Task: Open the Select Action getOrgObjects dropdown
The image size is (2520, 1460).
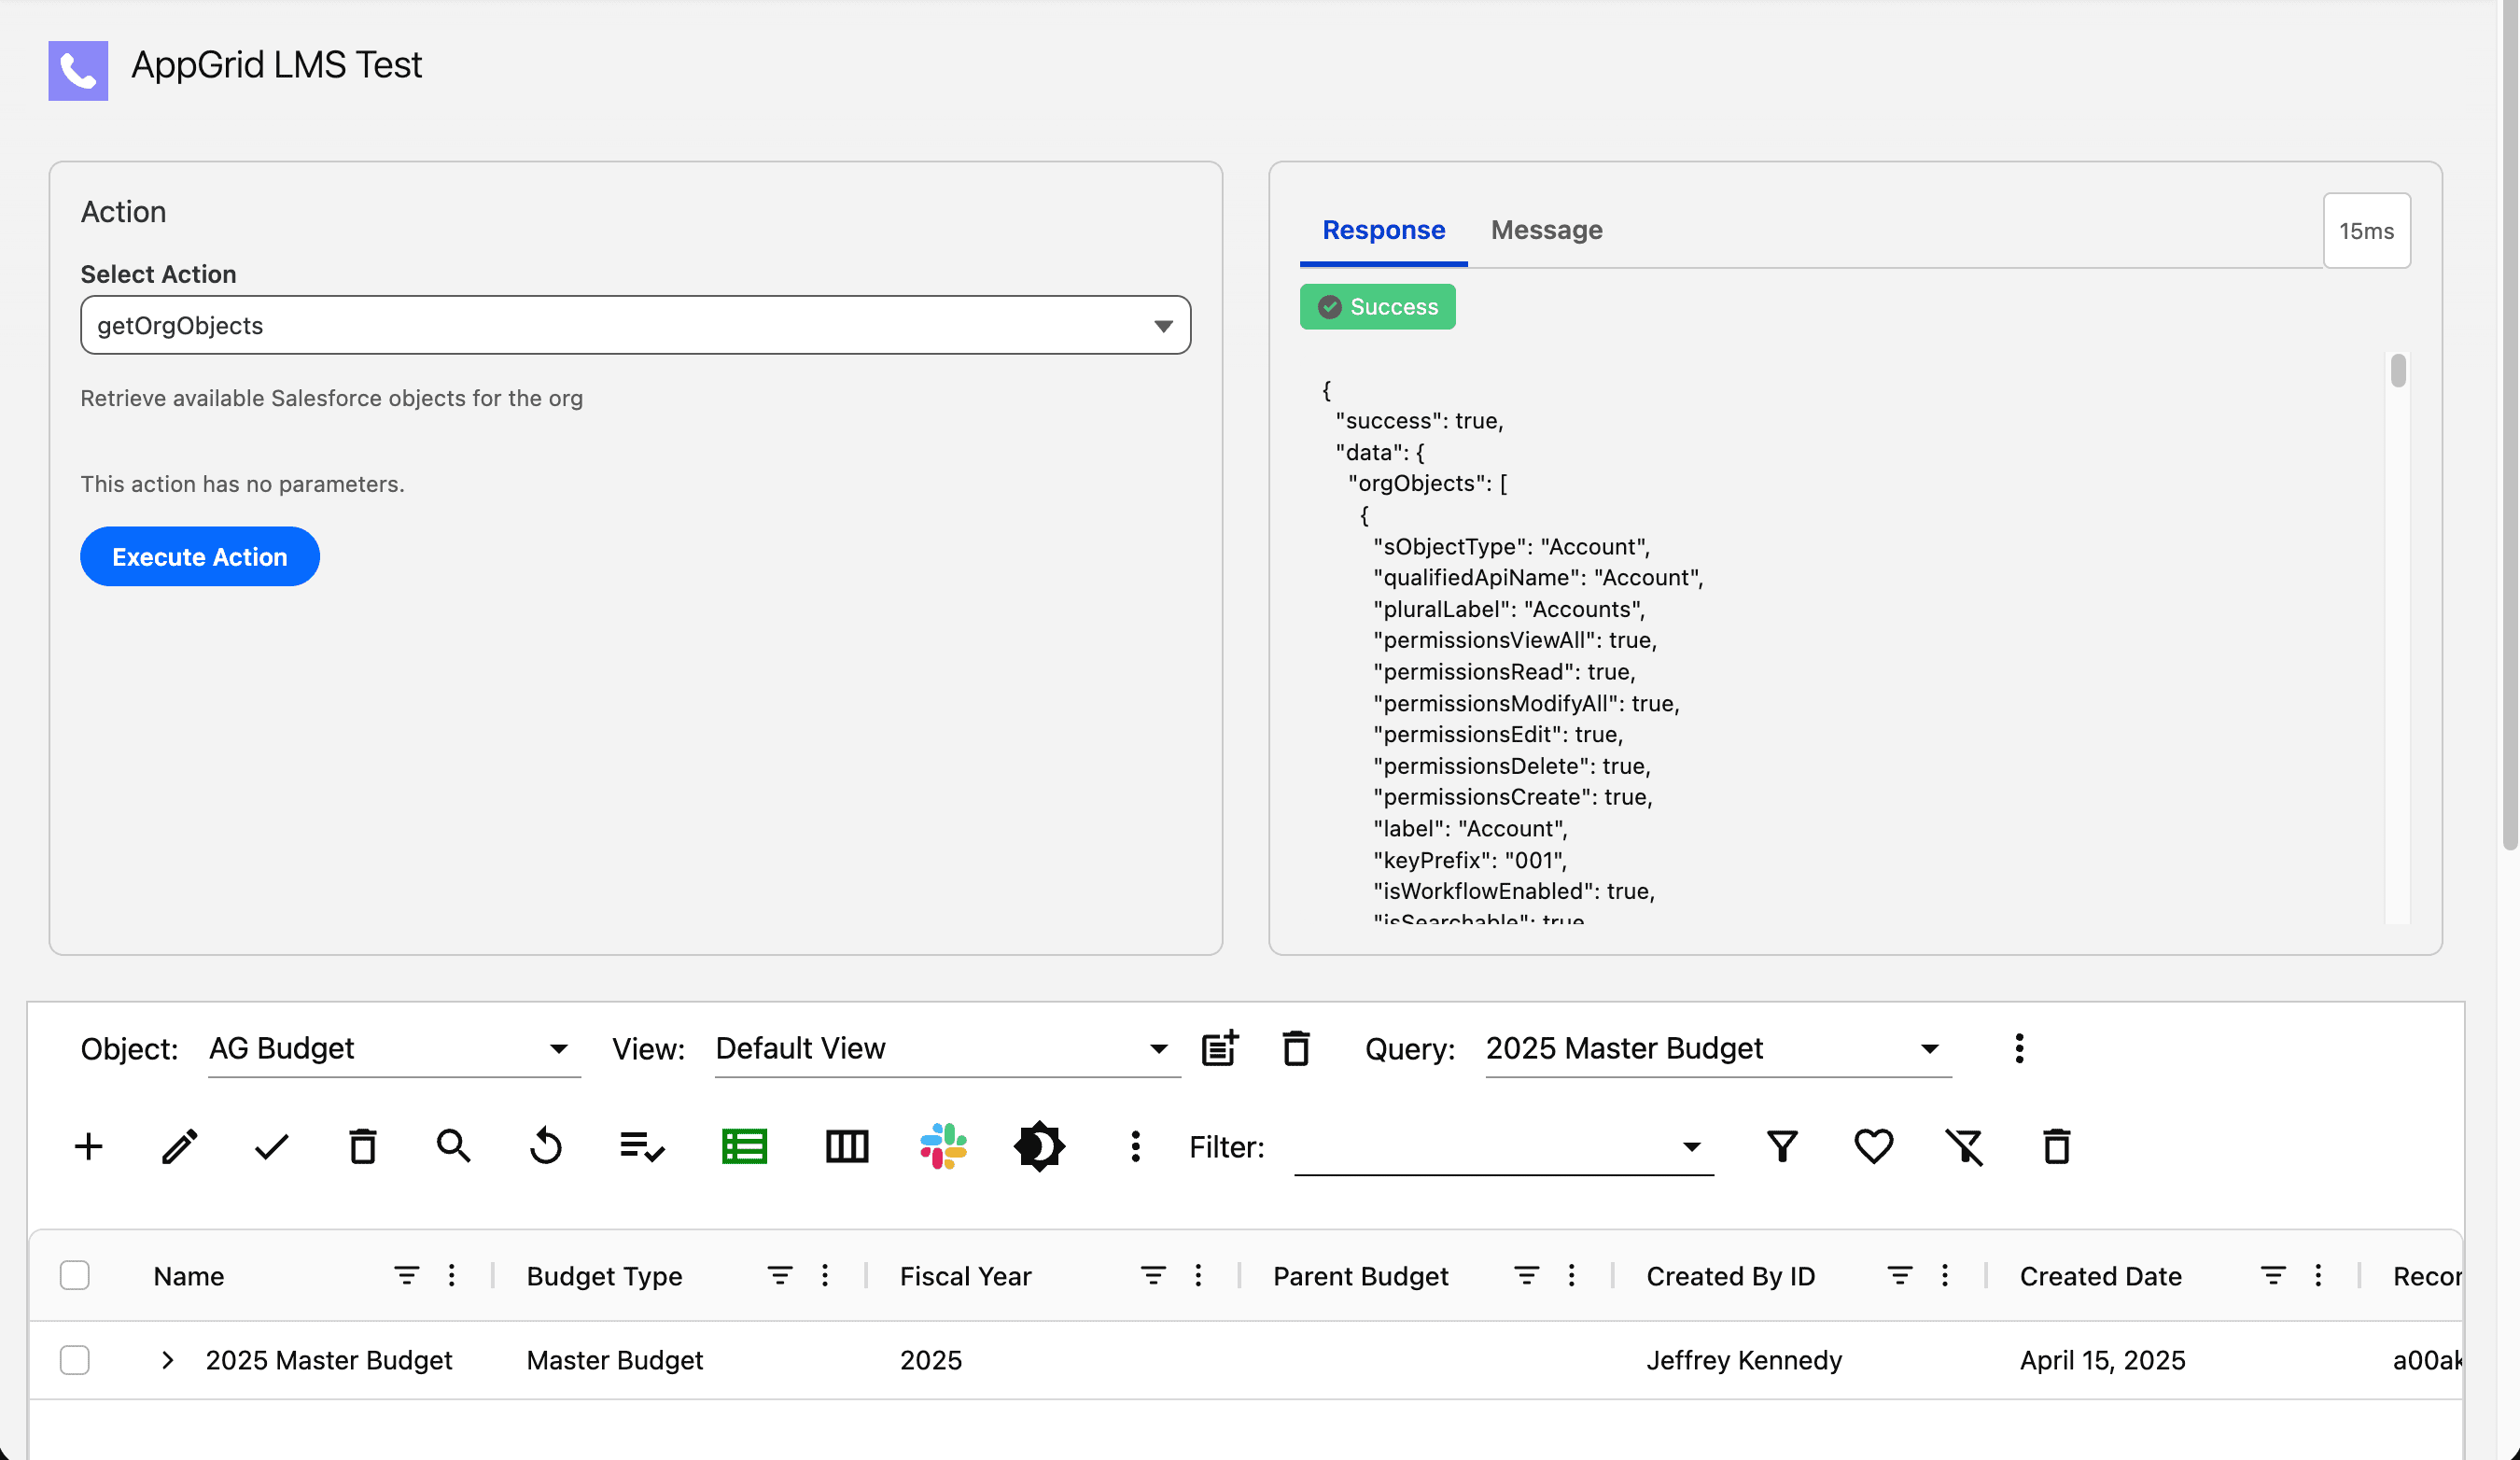Action: [x=635, y=325]
